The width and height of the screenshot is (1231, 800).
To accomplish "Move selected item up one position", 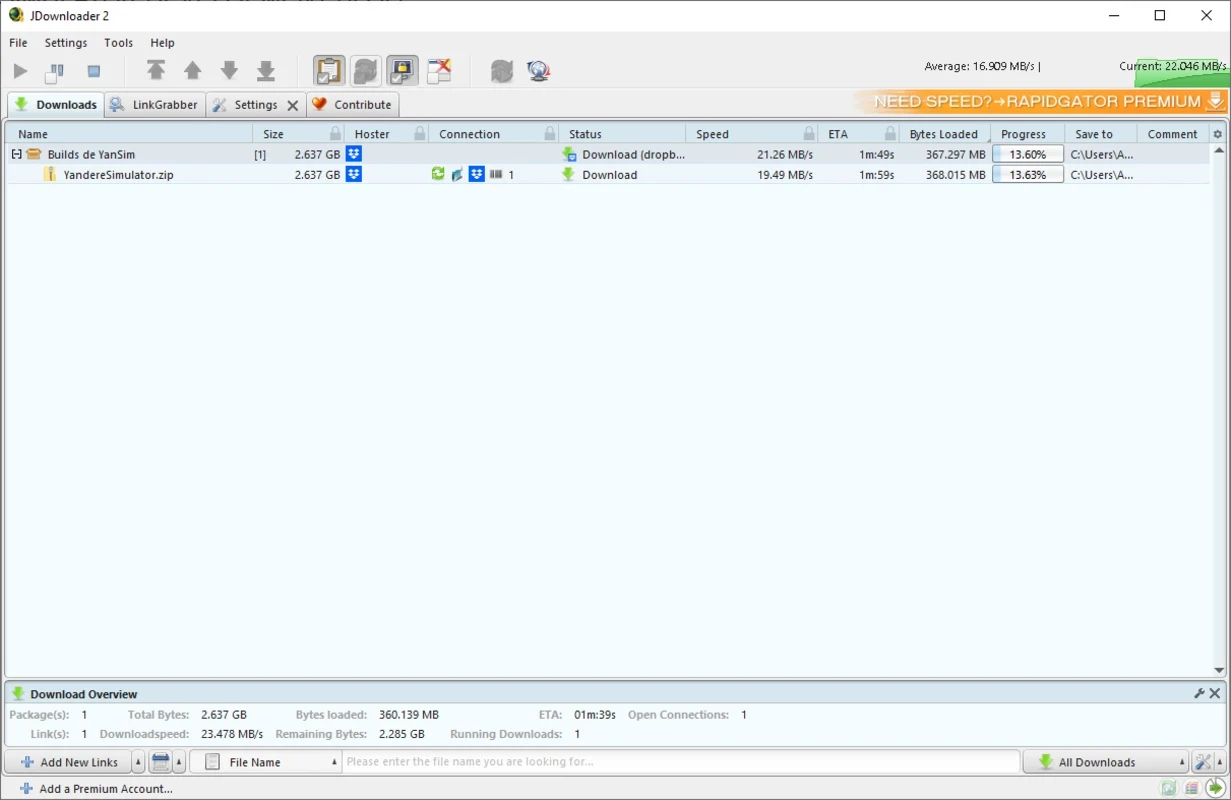I will 193,70.
